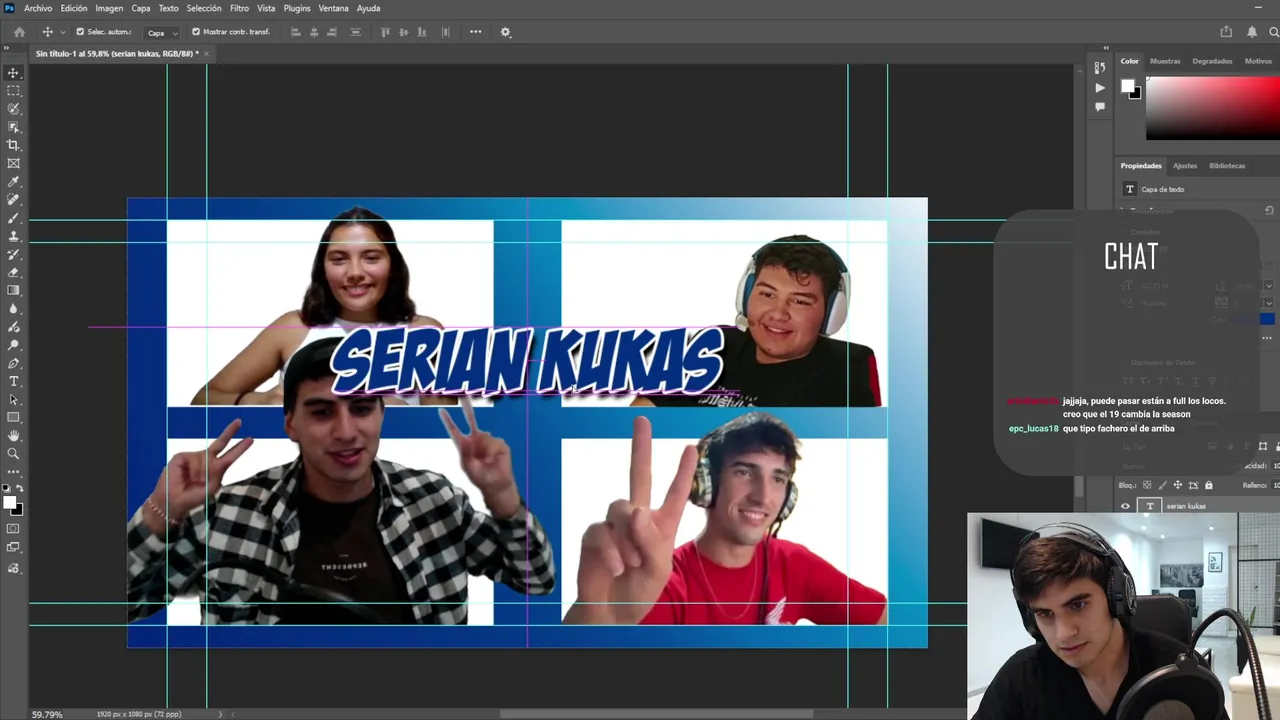Open the Actions panel play icon

pos(1100,88)
